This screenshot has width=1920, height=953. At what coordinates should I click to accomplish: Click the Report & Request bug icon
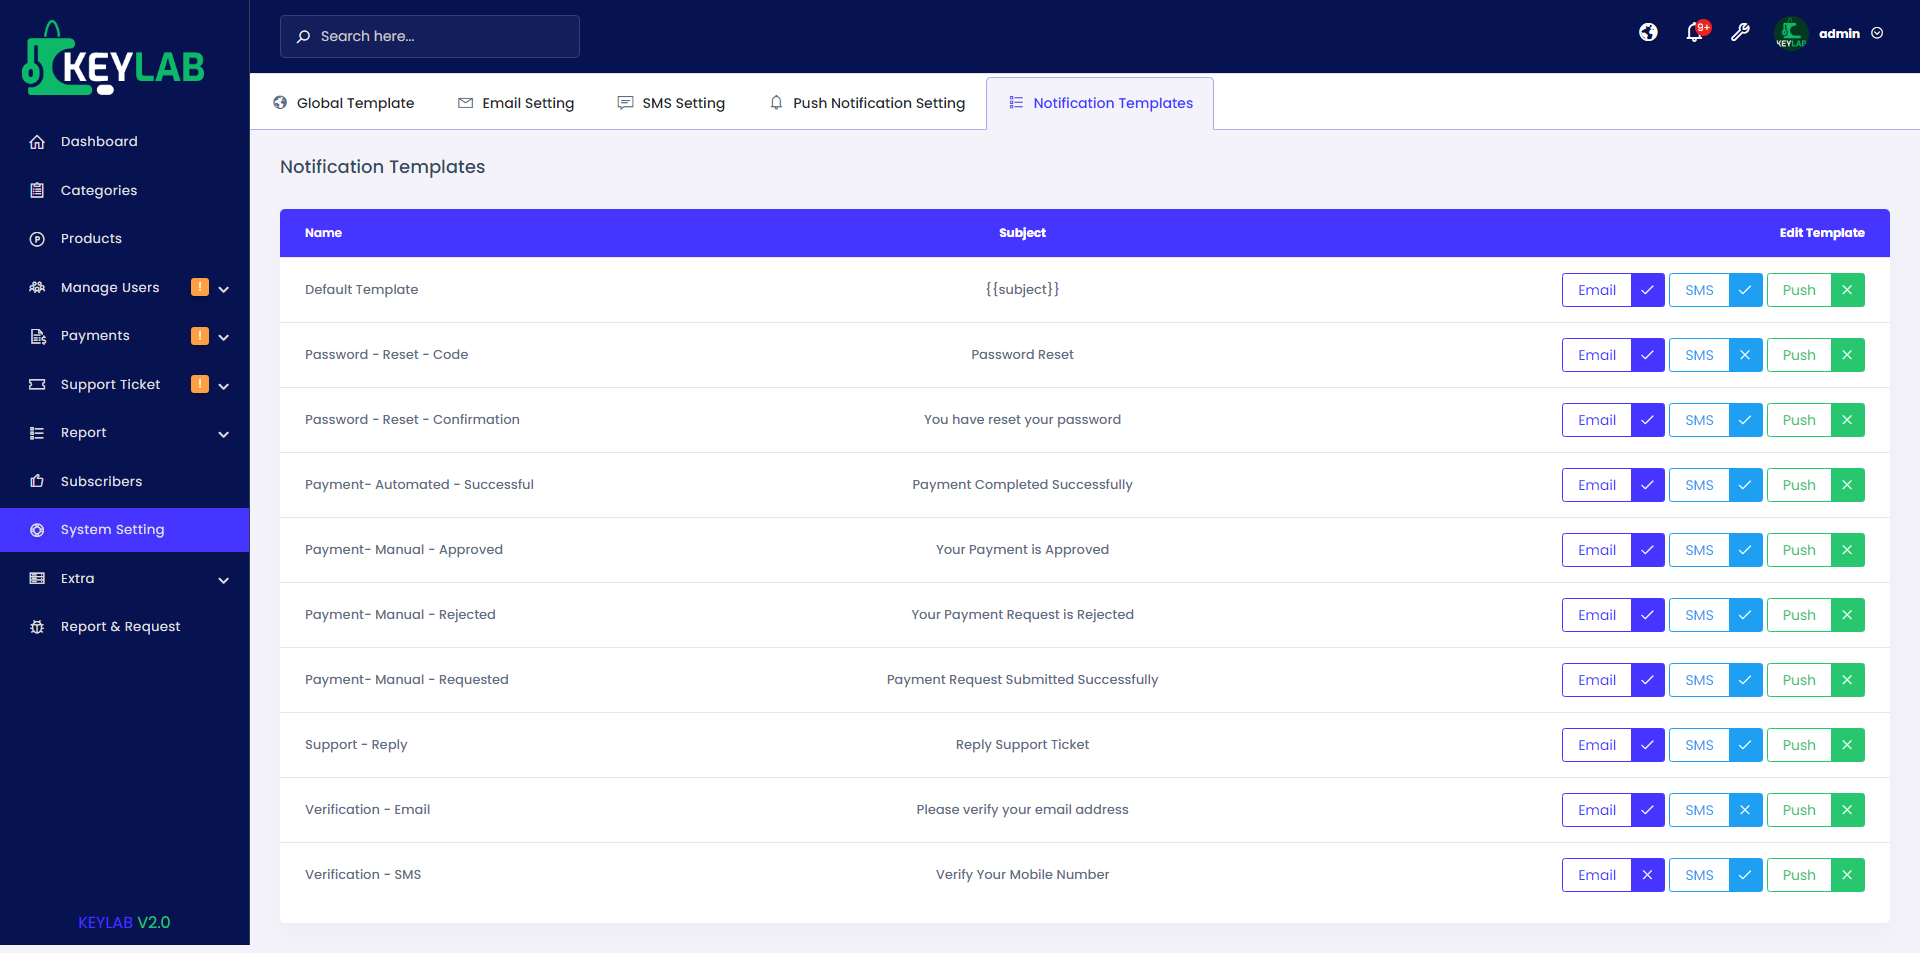37,627
